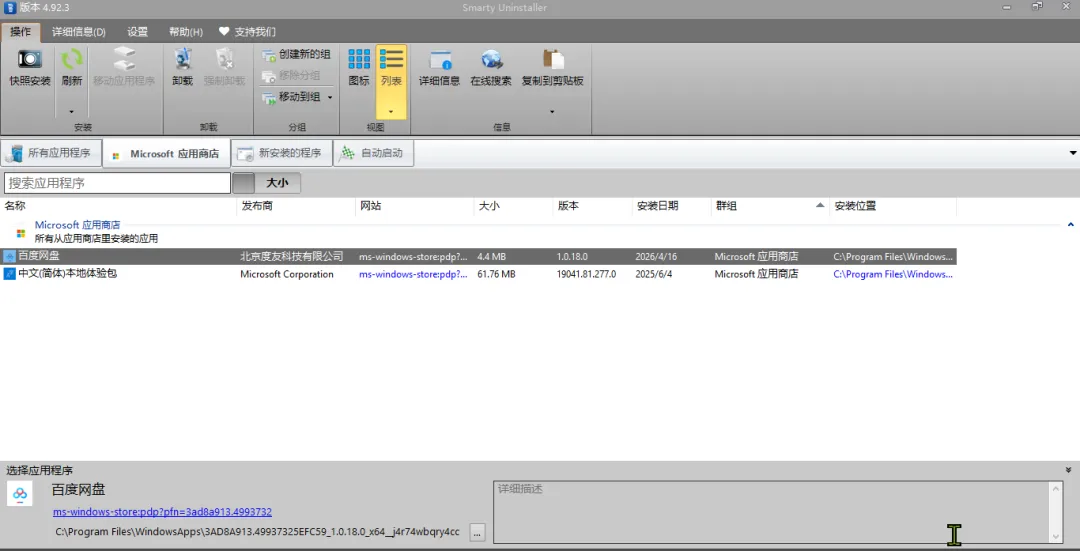Open the 操作 ribbon tab
The height and width of the screenshot is (551, 1080).
tap(21, 32)
